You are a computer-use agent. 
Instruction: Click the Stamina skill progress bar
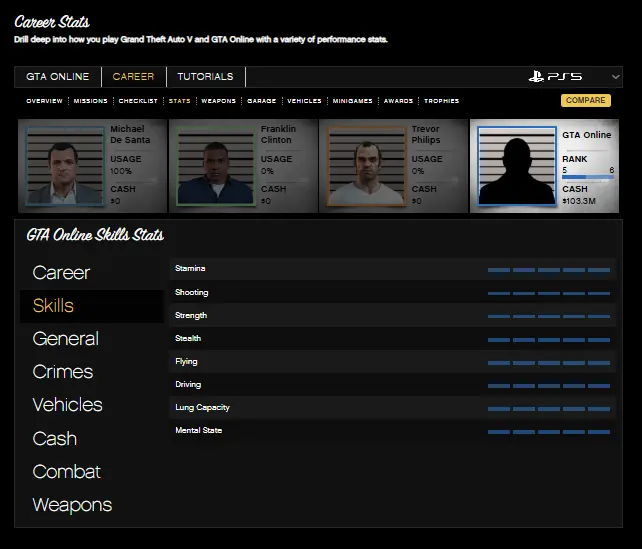[548, 270]
